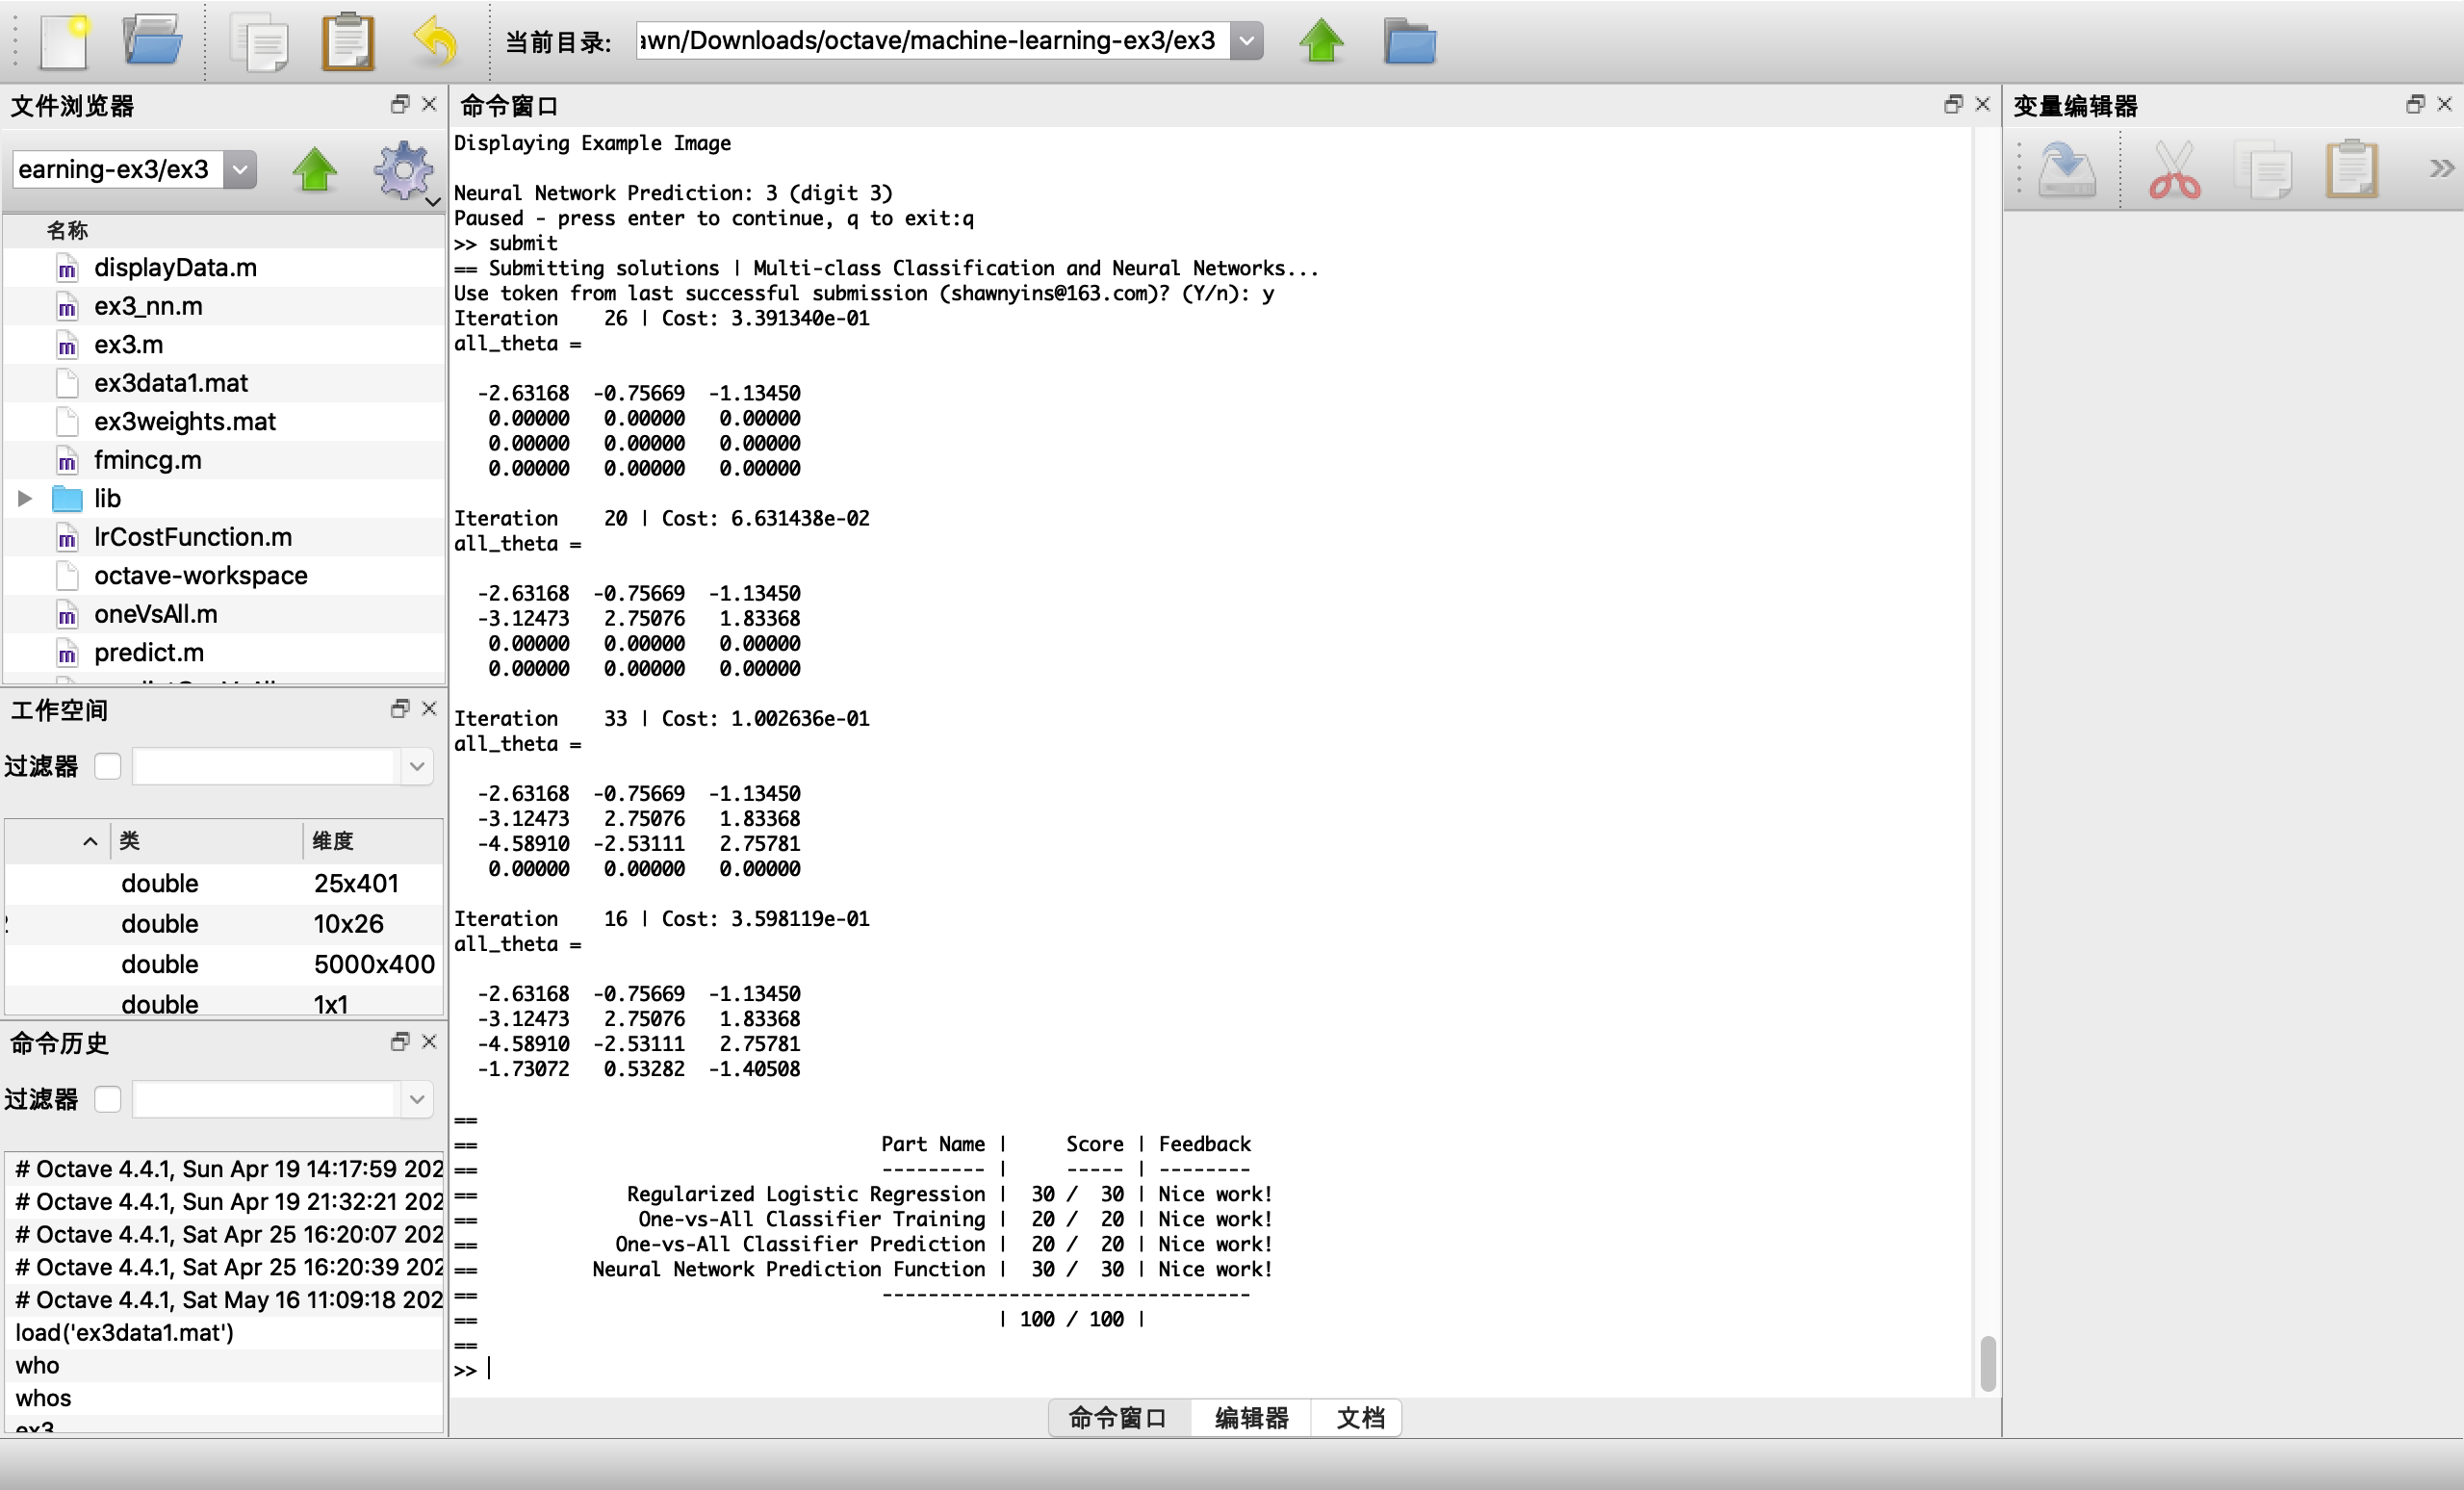Screen dimensions: 2464x1490
Task: Sort workspace by 维度 column header
Action: point(372,841)
